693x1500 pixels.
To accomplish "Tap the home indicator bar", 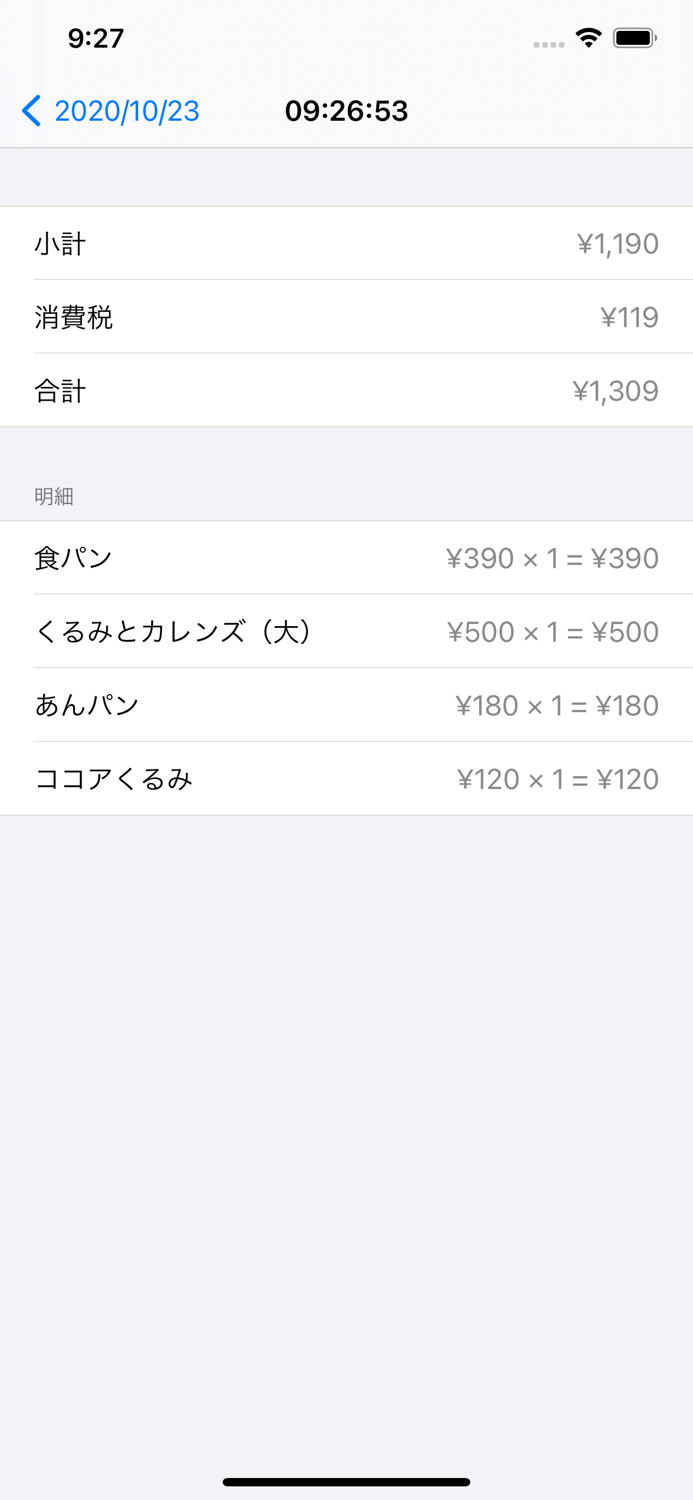I will click(x=346, y=1482).
